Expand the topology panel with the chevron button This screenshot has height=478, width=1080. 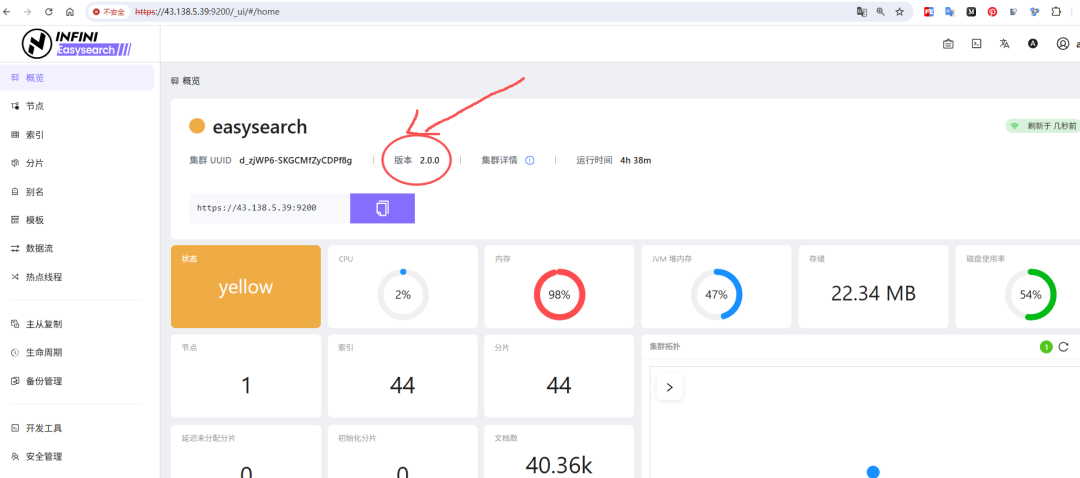point(669,387)
